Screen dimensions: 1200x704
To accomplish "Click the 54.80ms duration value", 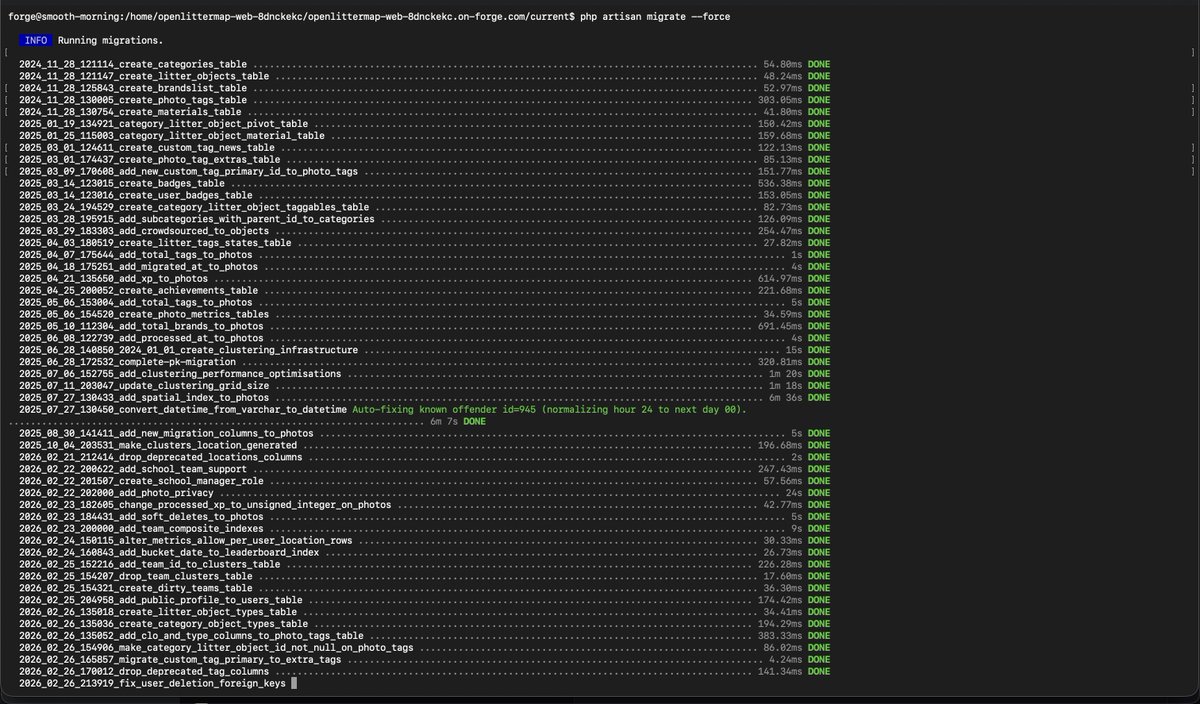I will coord(782,65).
